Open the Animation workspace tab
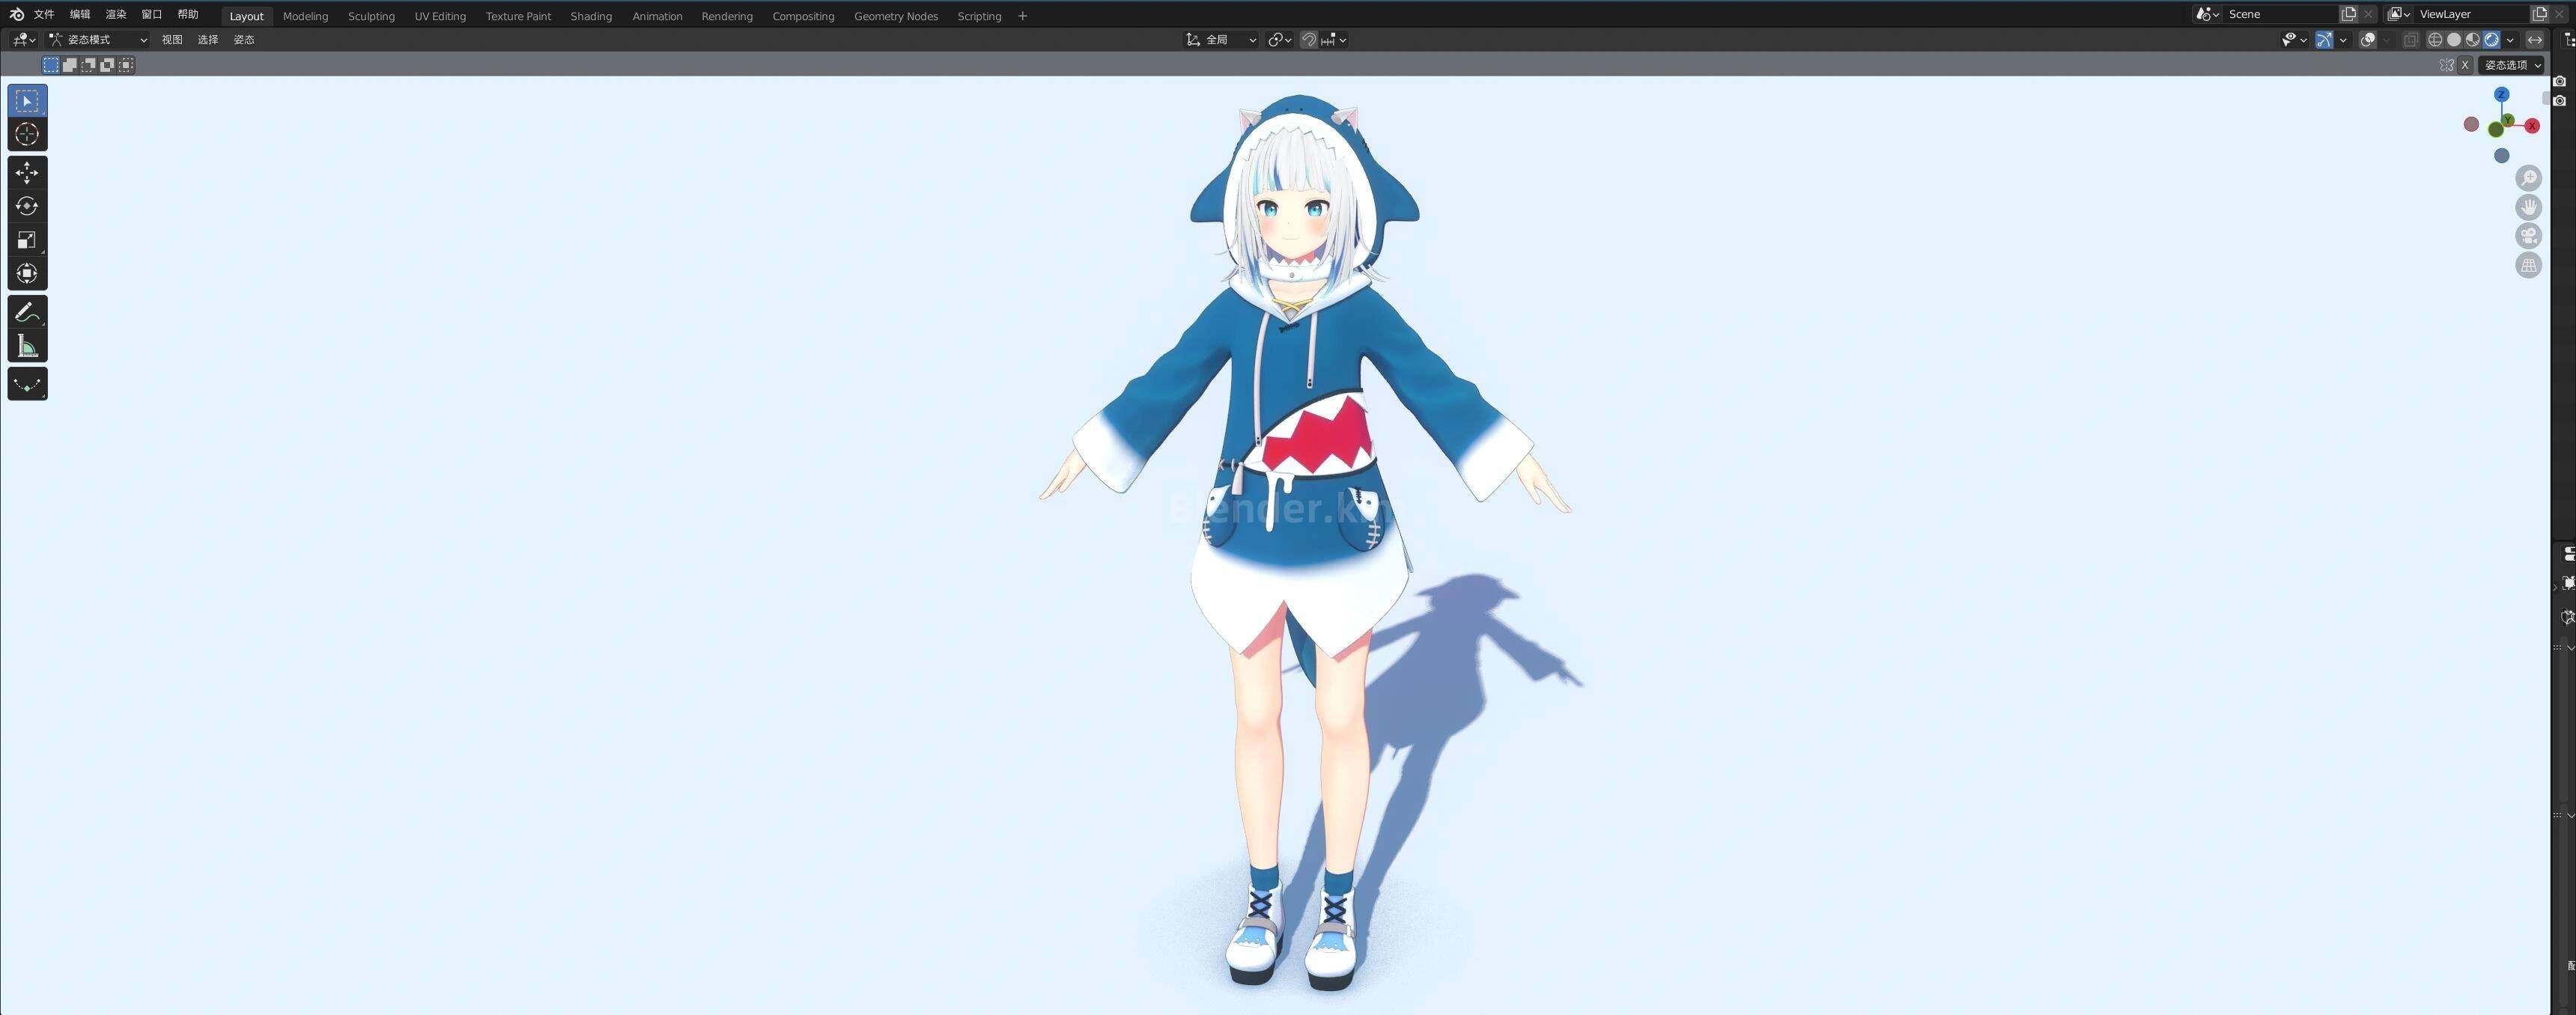2576x1015 pixels. pos(657,16)
